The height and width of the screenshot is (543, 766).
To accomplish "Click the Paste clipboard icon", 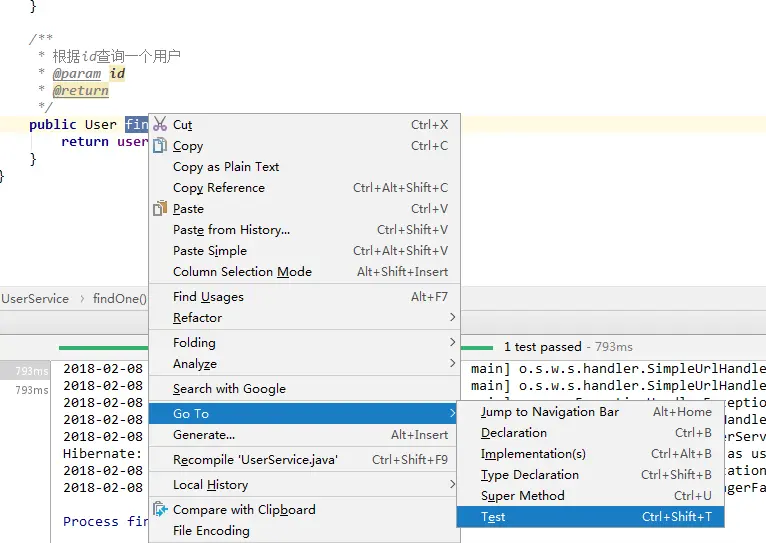I will coord(160,209).
